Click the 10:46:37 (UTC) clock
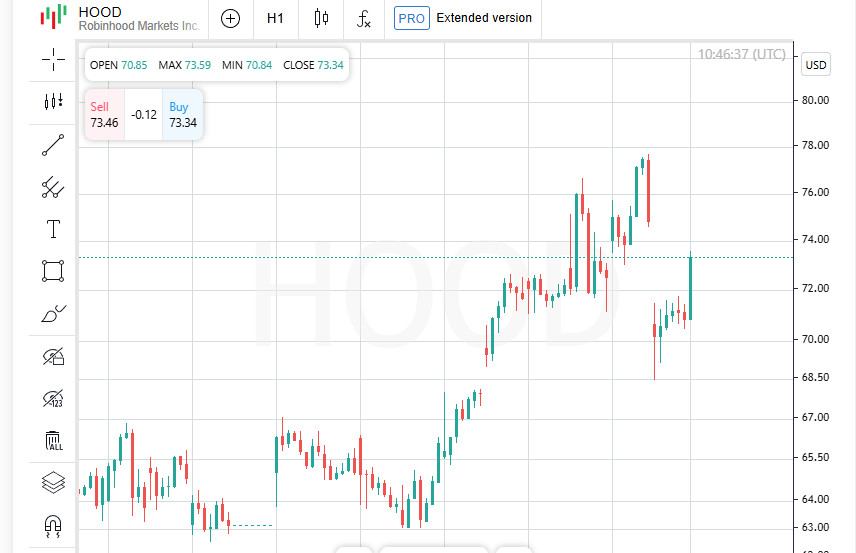 tap(741, 54)
